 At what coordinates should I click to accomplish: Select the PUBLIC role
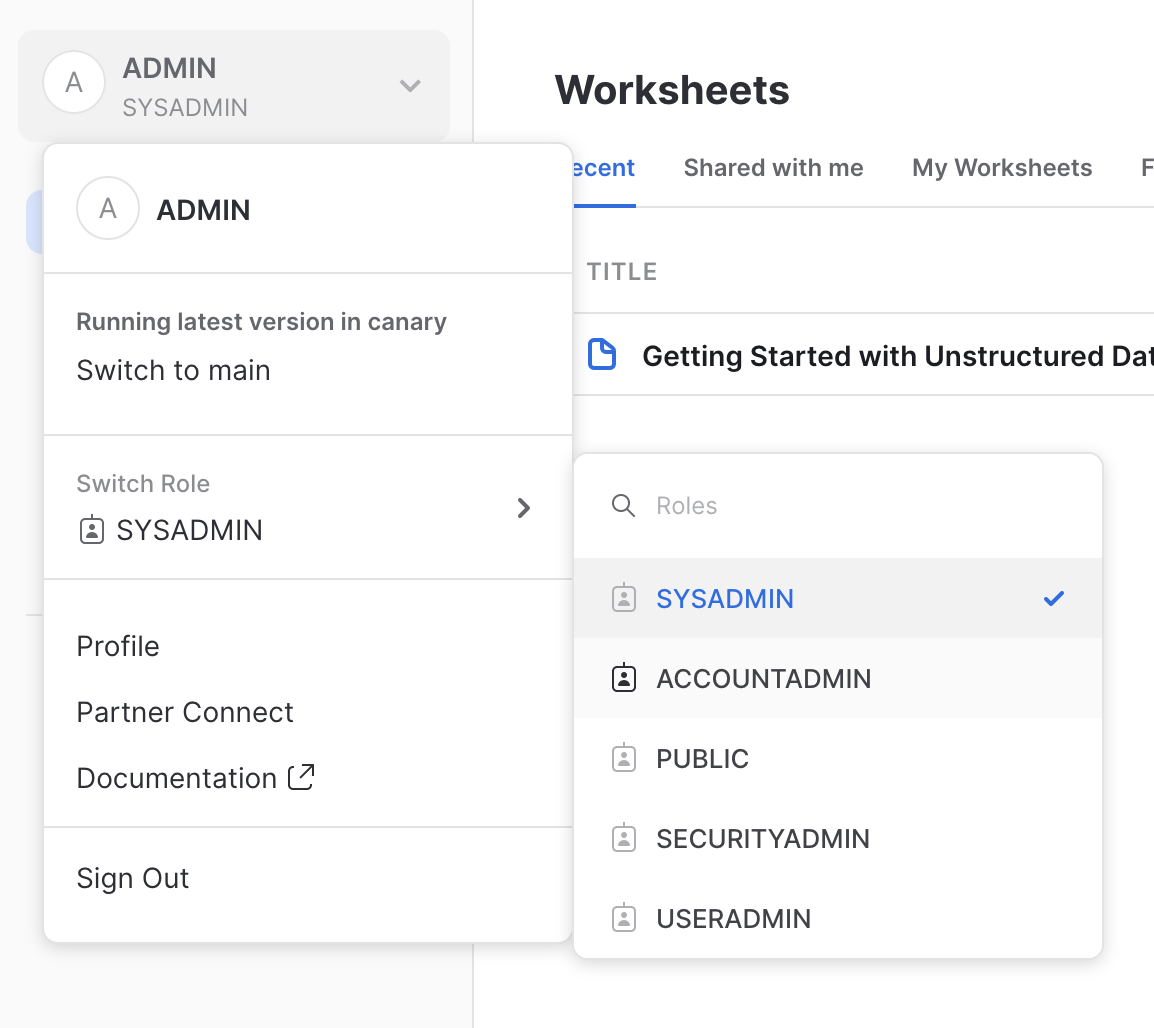point(703,758)
